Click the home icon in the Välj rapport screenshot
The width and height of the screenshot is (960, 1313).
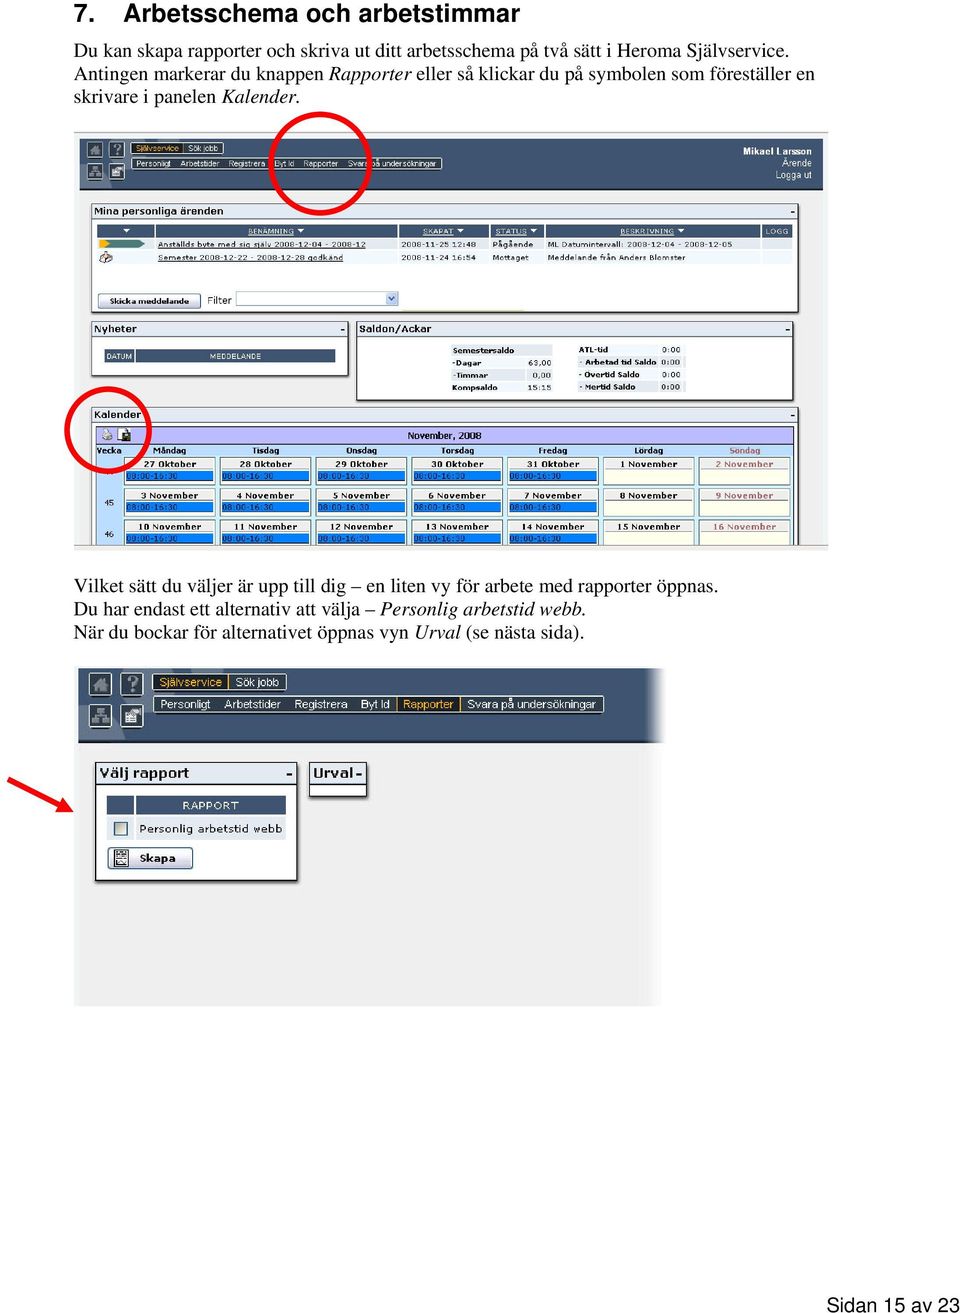coord(100,684)
